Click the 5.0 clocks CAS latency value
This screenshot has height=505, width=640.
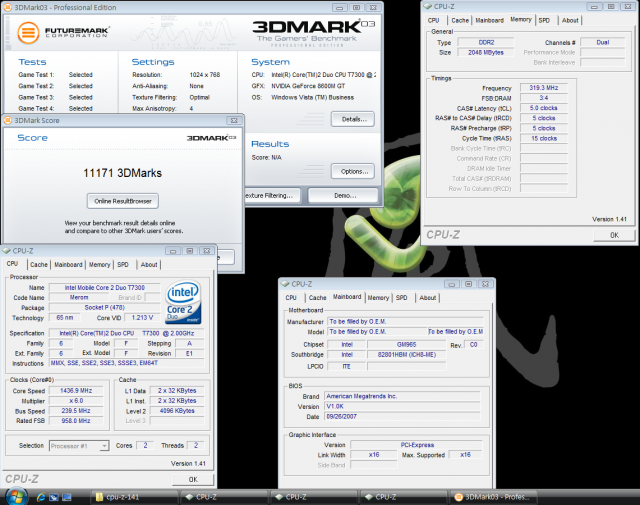(544, 108)
